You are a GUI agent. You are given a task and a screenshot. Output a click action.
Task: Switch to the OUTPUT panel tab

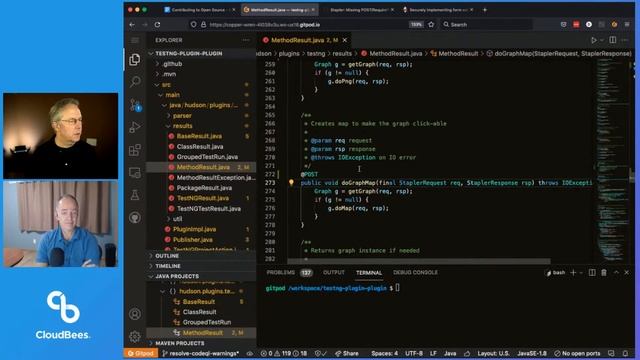point(333,272)
